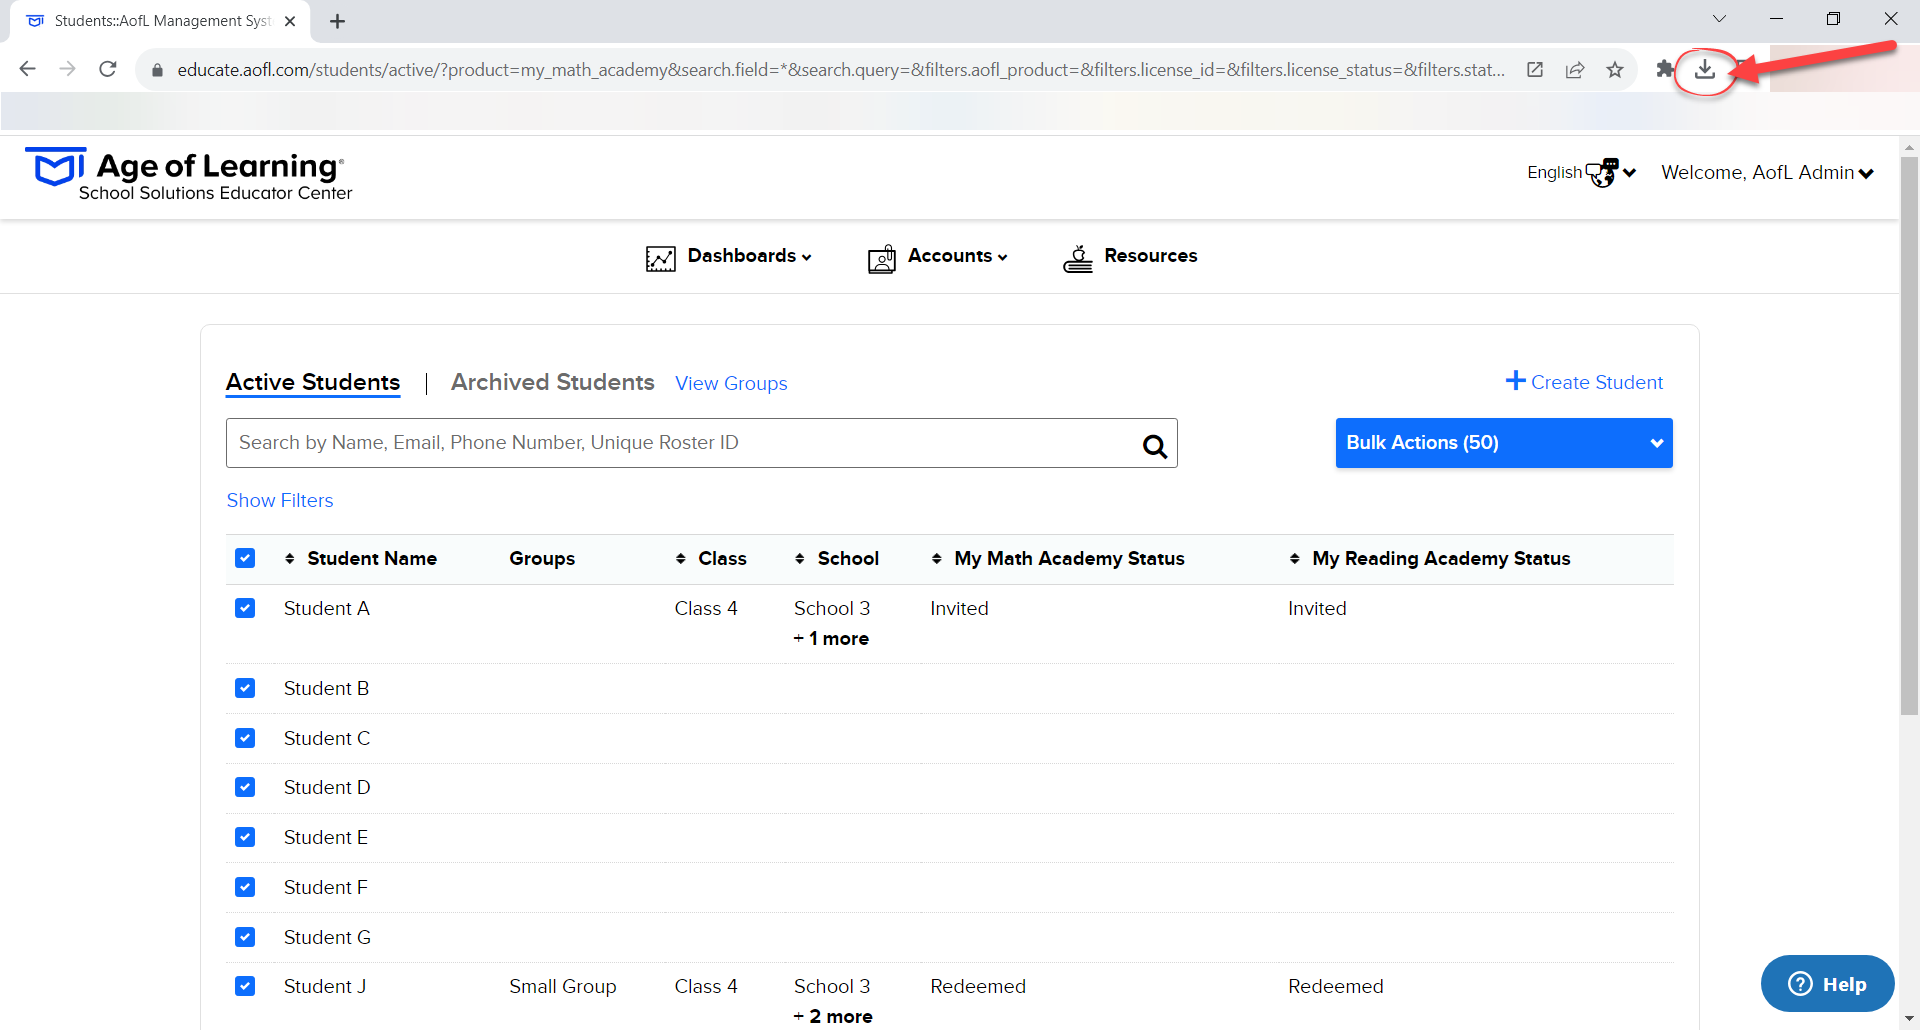Screen dimensions: 1920x1030
Task: Open the browser downloads icon
Action: click(1705, 69)
